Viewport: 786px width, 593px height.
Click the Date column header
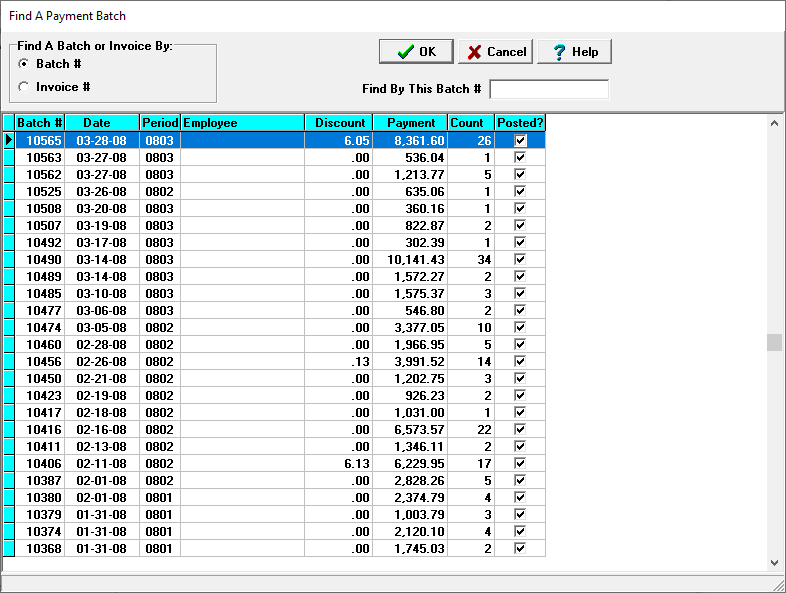[102, 123]
